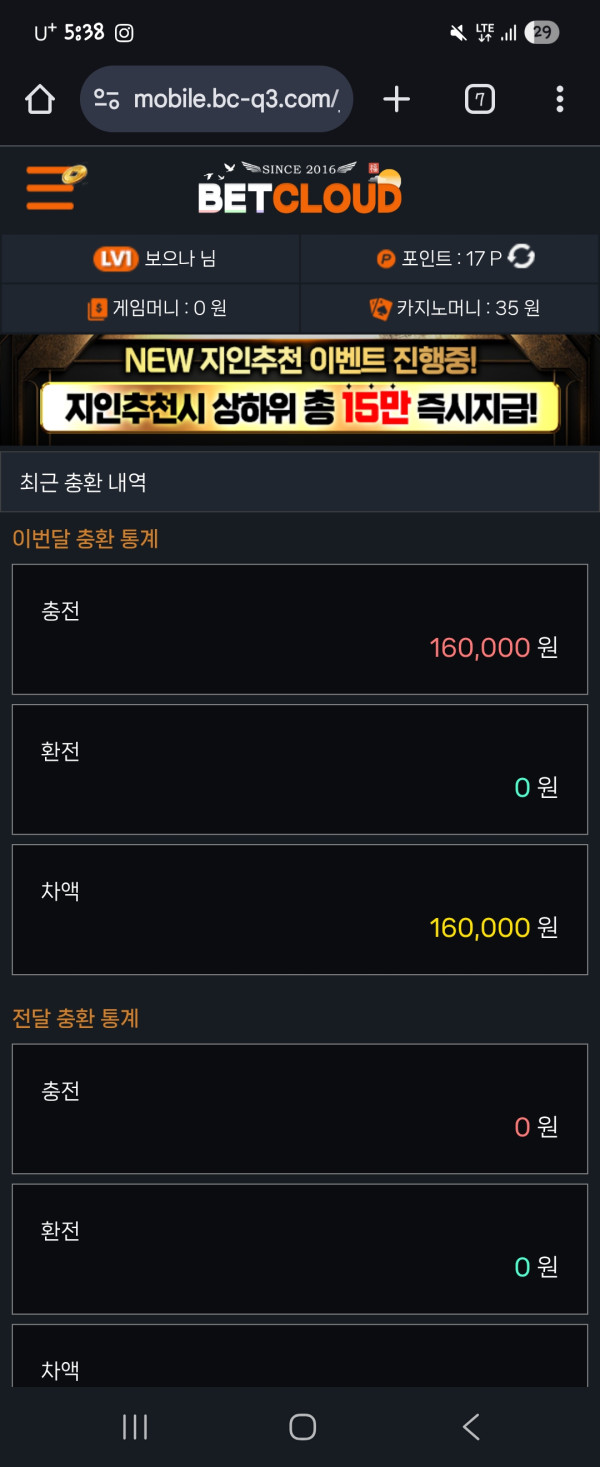This screenshot has height=1467, width=600.
Task: Open the orange hamburger menu
Action: pyautogui.click(x=52, y=188)
